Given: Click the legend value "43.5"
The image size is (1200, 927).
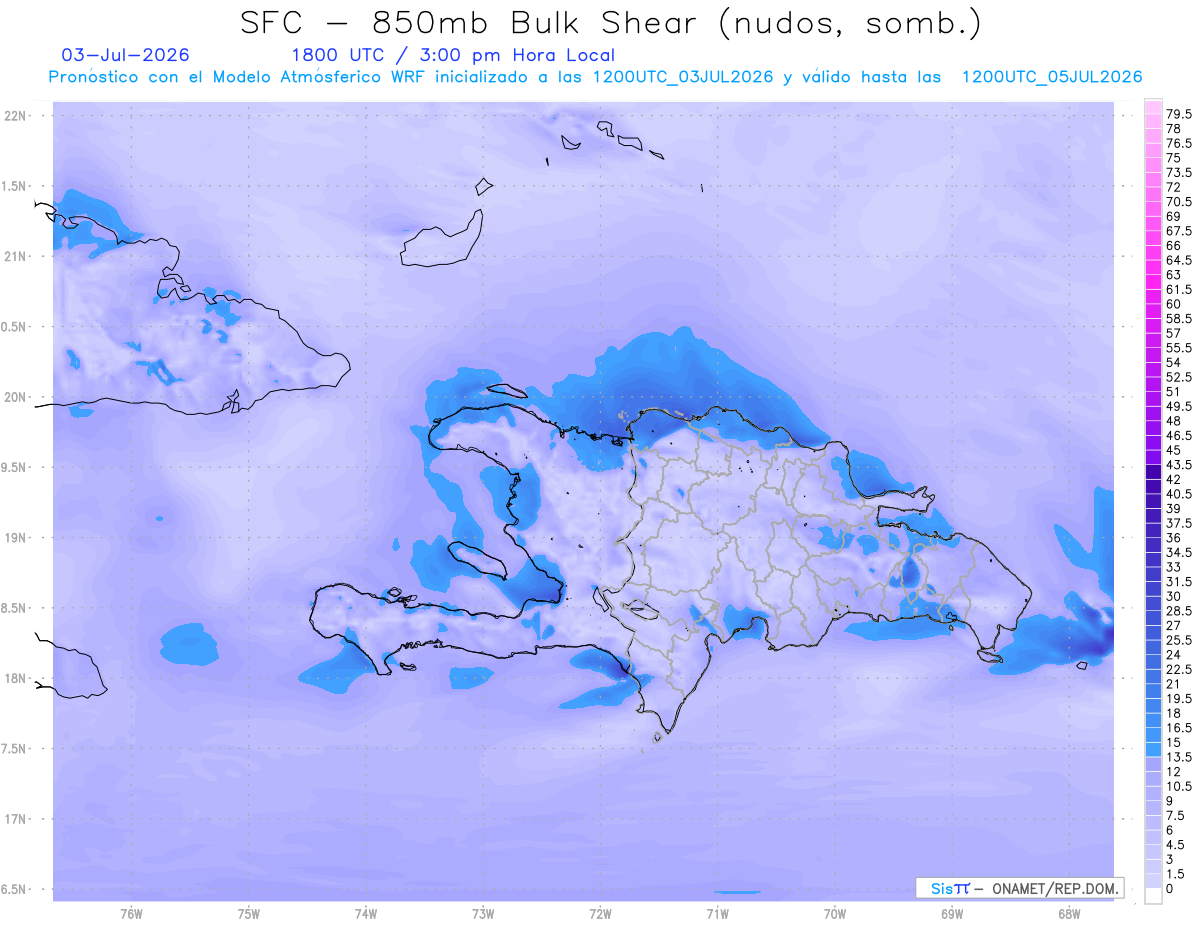Looking at the screenshot, I should pos(1179,465).
